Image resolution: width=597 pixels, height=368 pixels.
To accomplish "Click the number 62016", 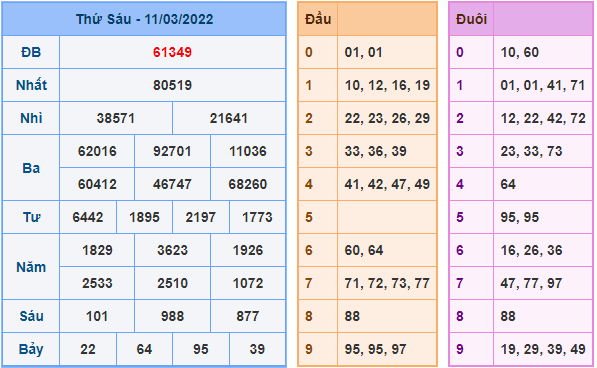I will 97,151.
